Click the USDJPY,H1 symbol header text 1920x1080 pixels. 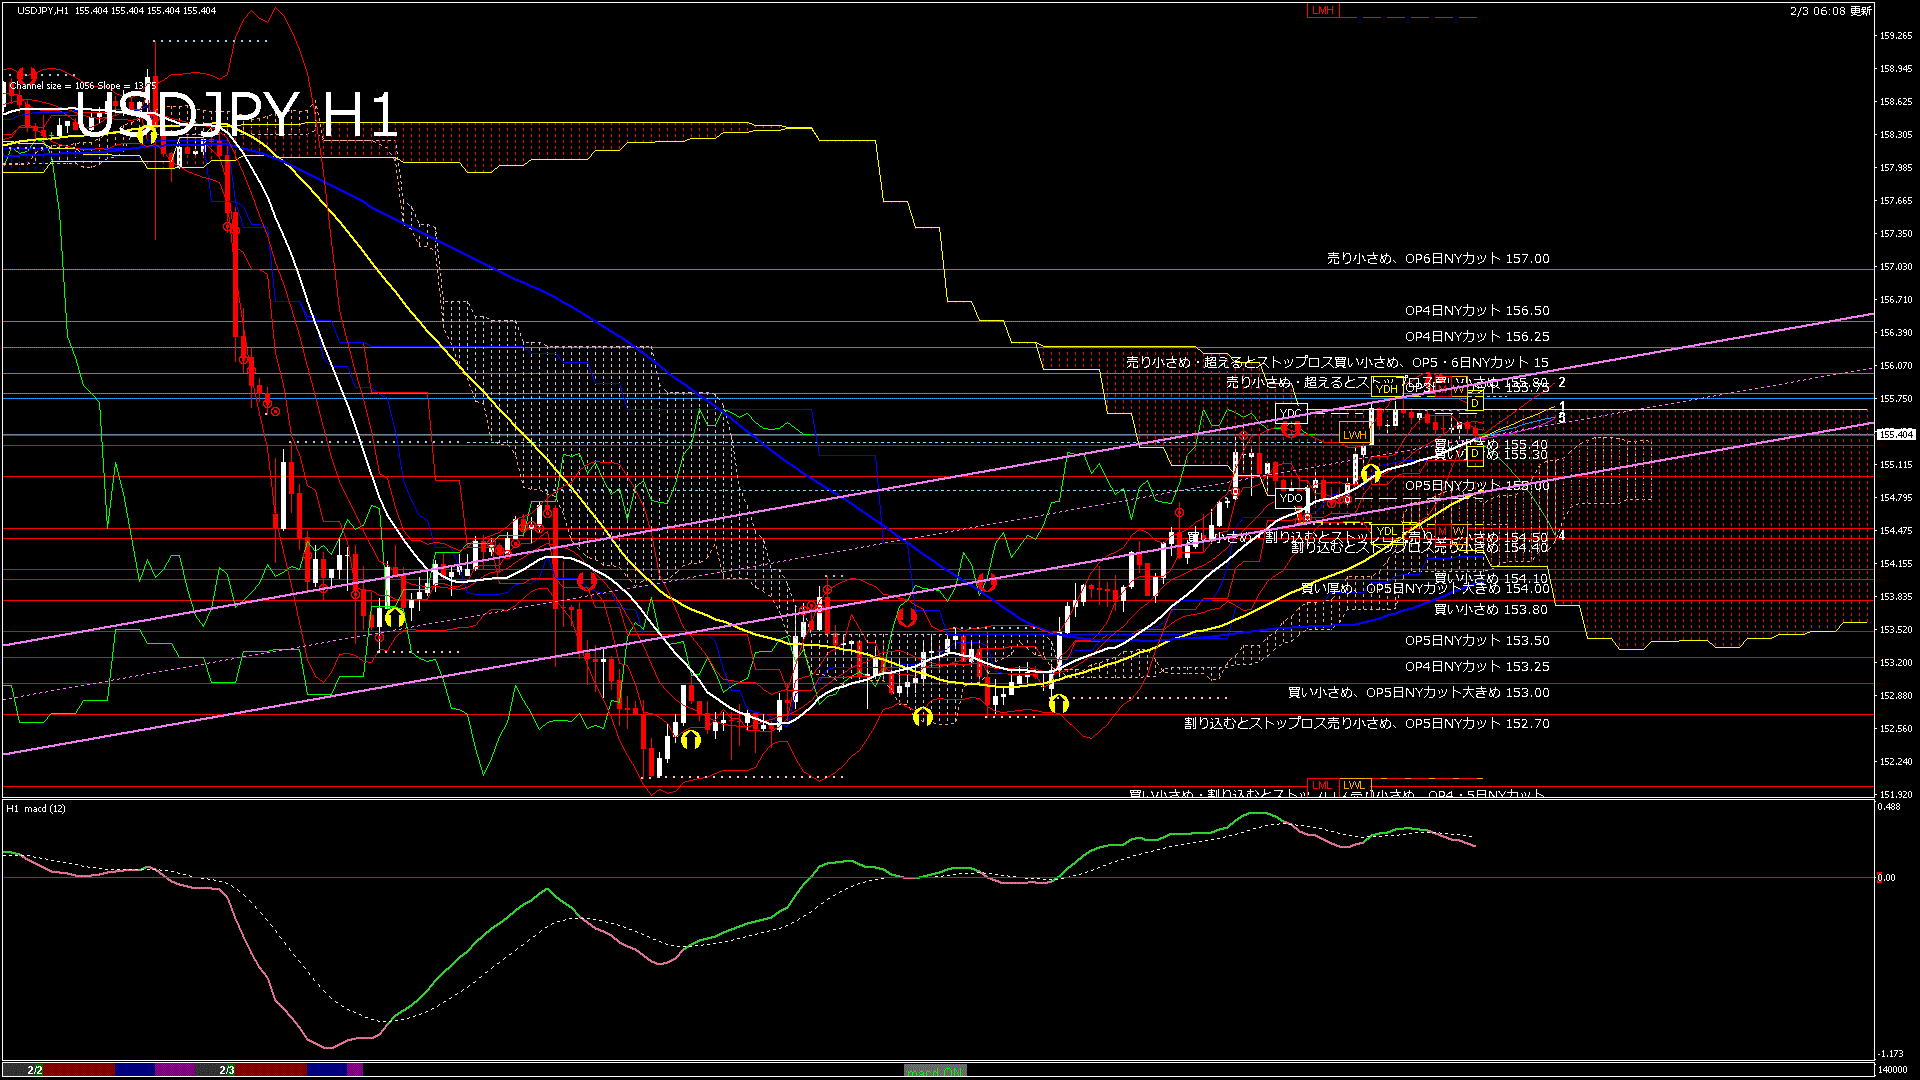(42, 10)
